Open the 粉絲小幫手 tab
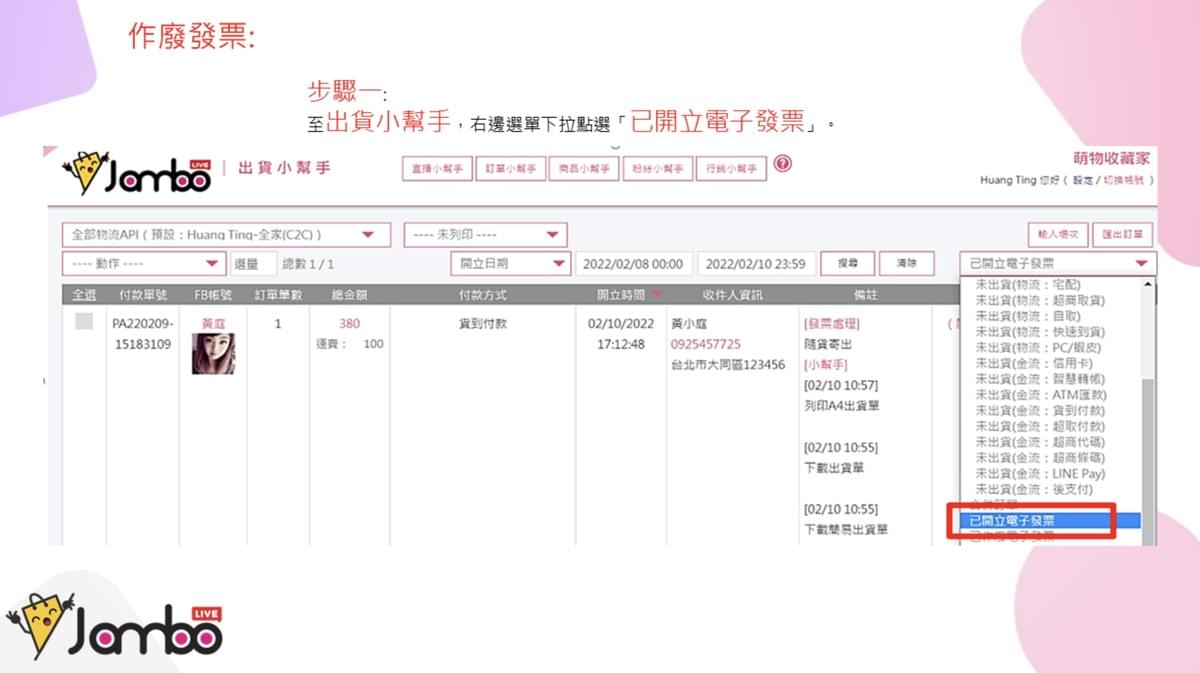 tap(658, 169)
